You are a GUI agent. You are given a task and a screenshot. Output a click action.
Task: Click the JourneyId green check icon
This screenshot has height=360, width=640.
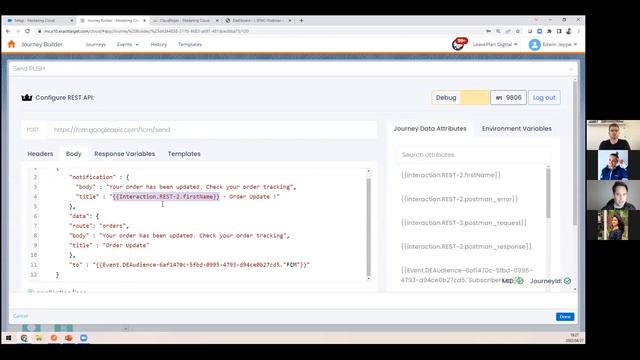567,281
